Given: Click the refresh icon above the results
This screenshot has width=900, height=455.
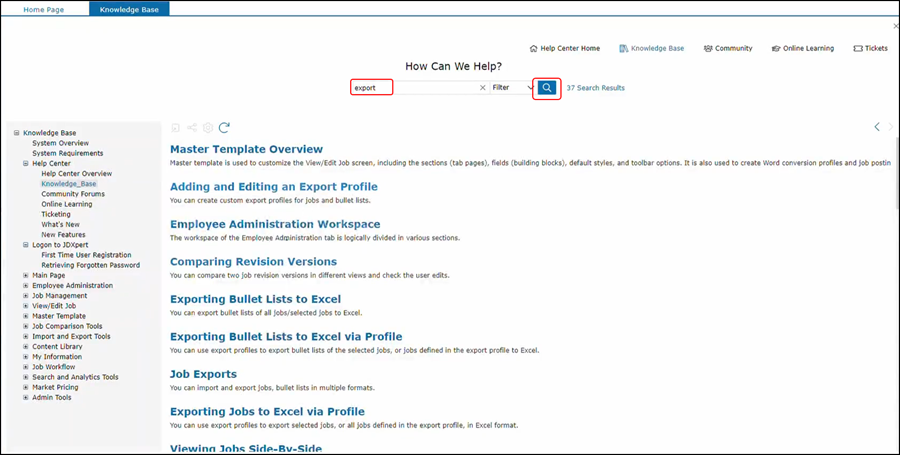Looking at the screenshot, I should [x=225, y=127].
